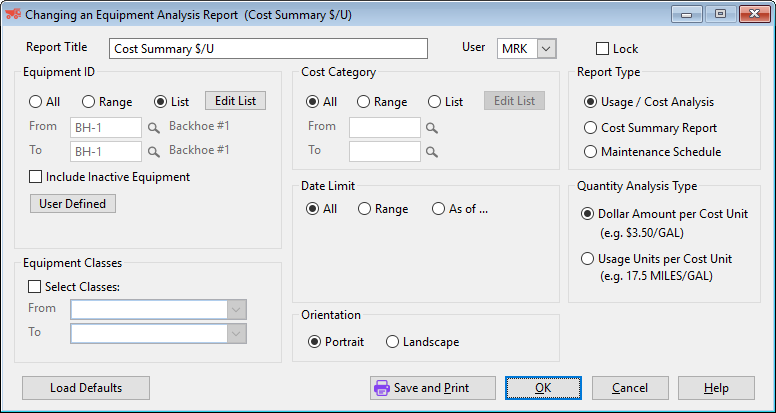Toggle the Select Classes checkbox
The height and width of the screenshot is (413, 776).
(x=37, y=287)
